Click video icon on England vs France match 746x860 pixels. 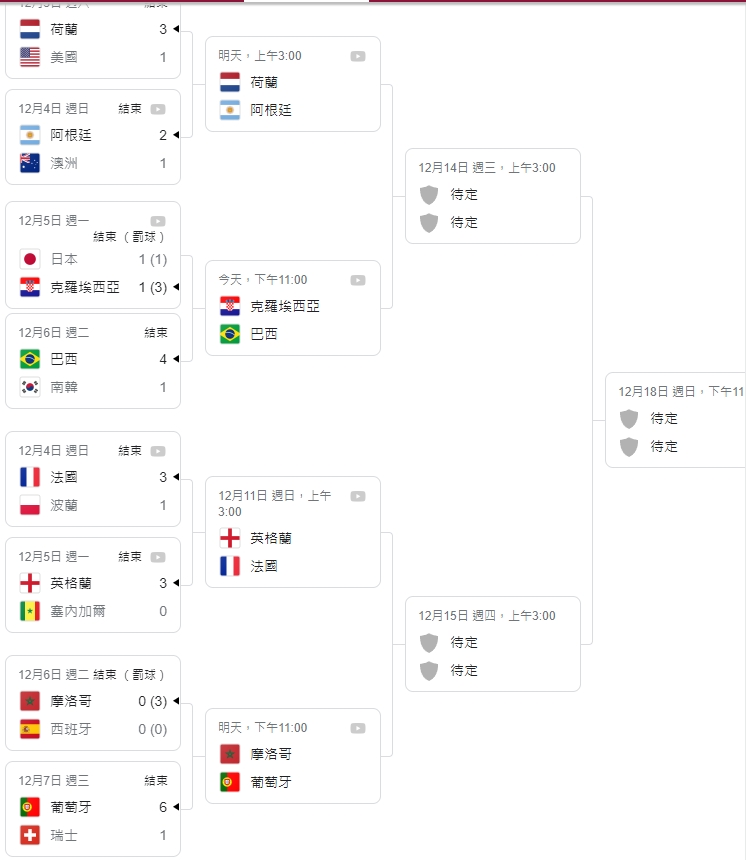pyautogui.click(x=358, y=496)
